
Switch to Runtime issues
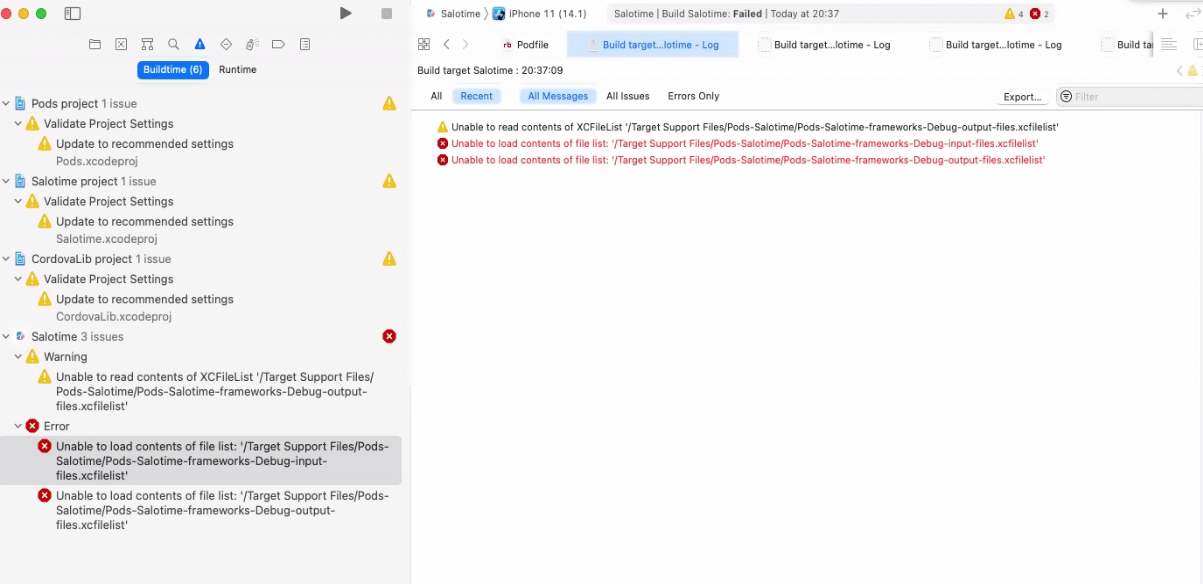(x=238, y=70)
